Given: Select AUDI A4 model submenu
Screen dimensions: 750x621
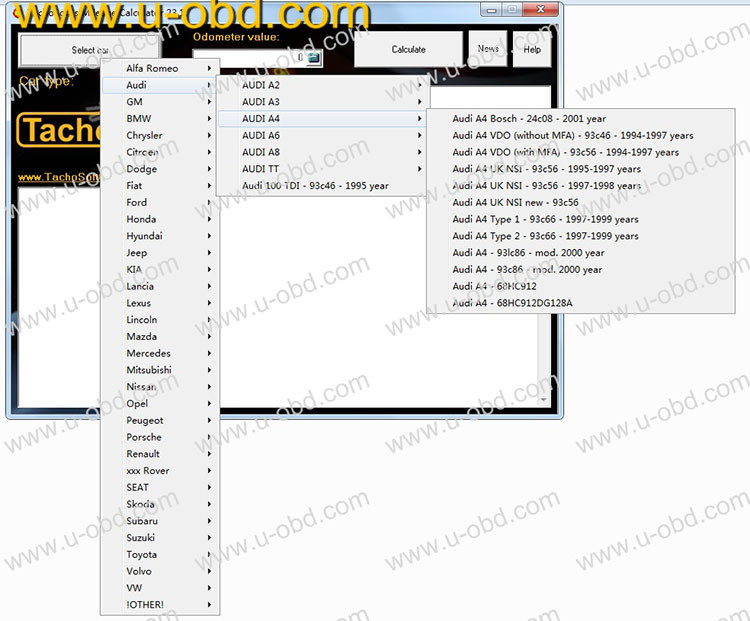Looking at the screenshot, I should [323, 119].
